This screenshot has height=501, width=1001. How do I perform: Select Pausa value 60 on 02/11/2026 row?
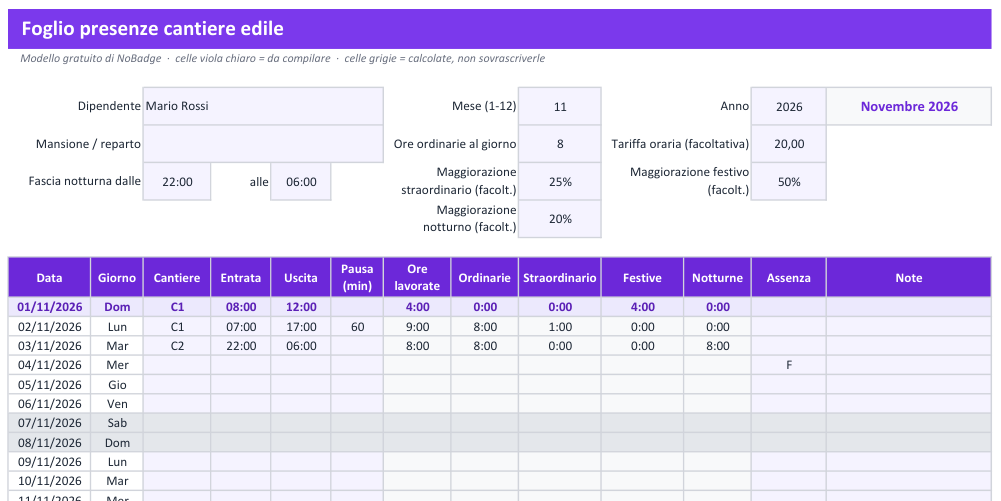point(357,327)
